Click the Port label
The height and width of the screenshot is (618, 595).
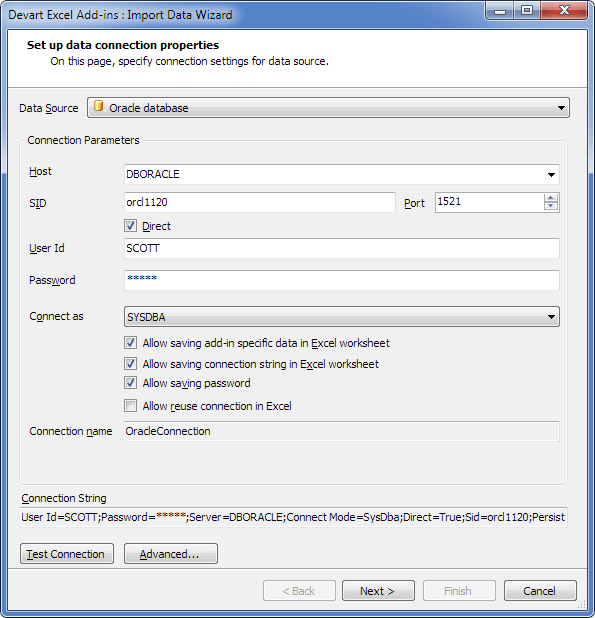click(x=414, y=203)
